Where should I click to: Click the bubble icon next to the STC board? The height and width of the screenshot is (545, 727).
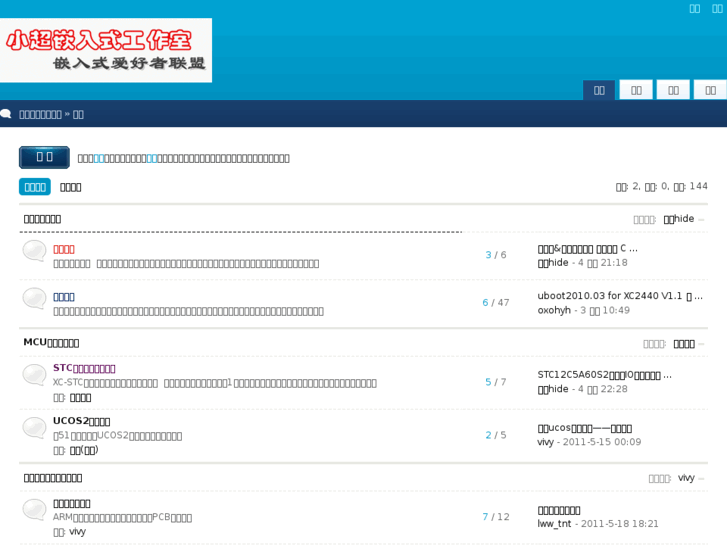[x=34, y=375]
